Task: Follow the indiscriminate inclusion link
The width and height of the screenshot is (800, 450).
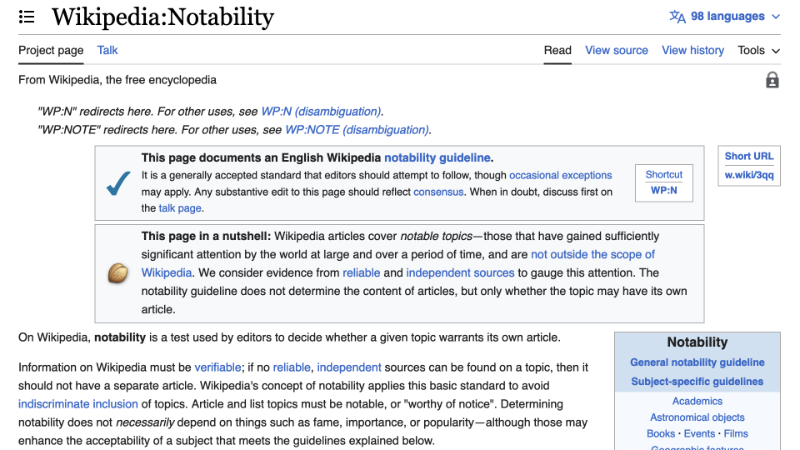Action: coord(78,404)
